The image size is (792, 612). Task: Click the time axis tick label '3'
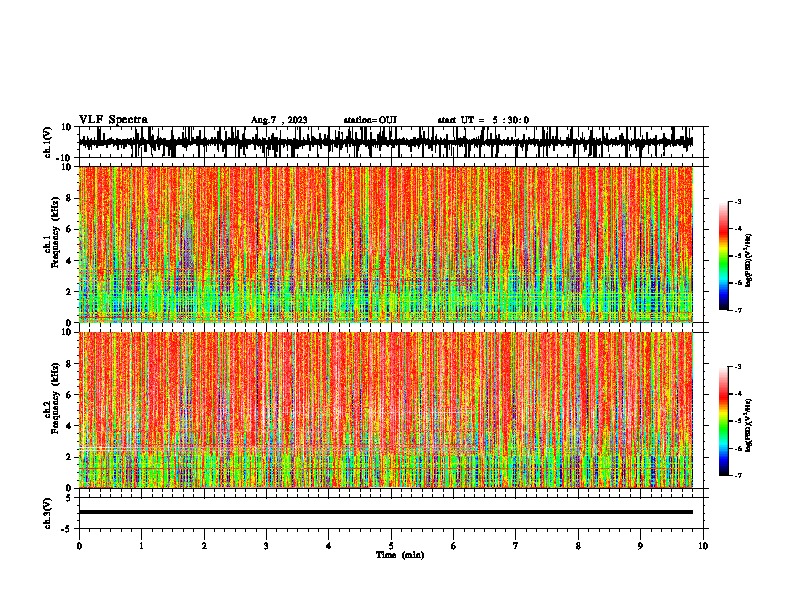(266, 546)
